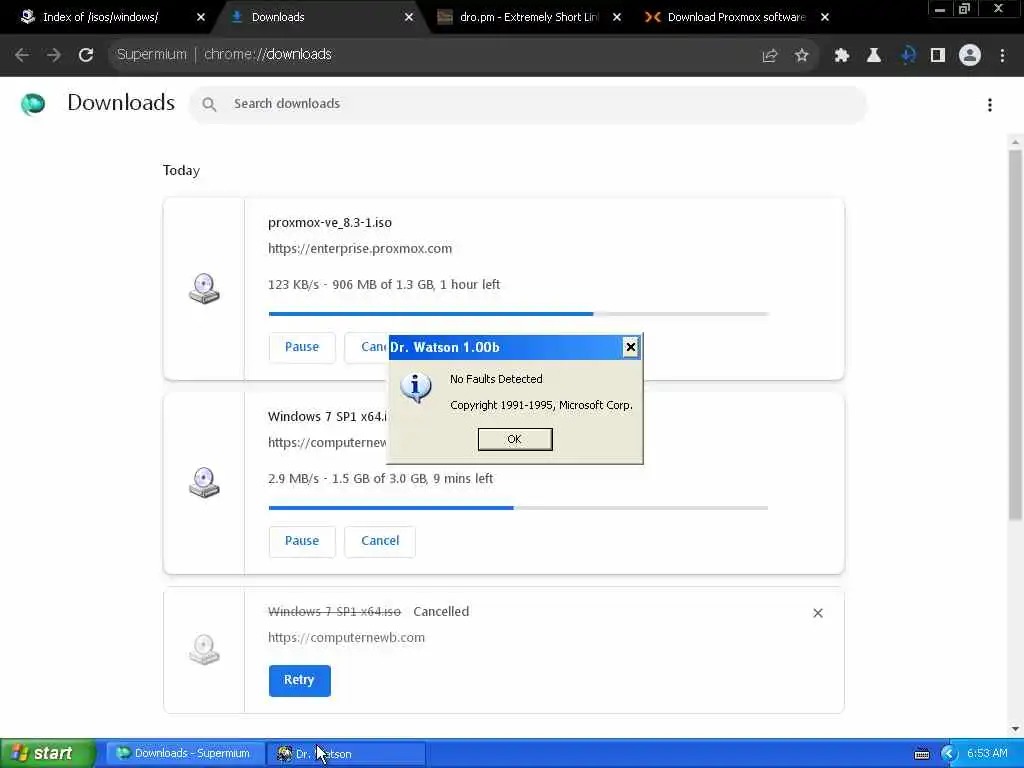
Task: Open the extensions puzzle icon
Action: pos(842,56)
